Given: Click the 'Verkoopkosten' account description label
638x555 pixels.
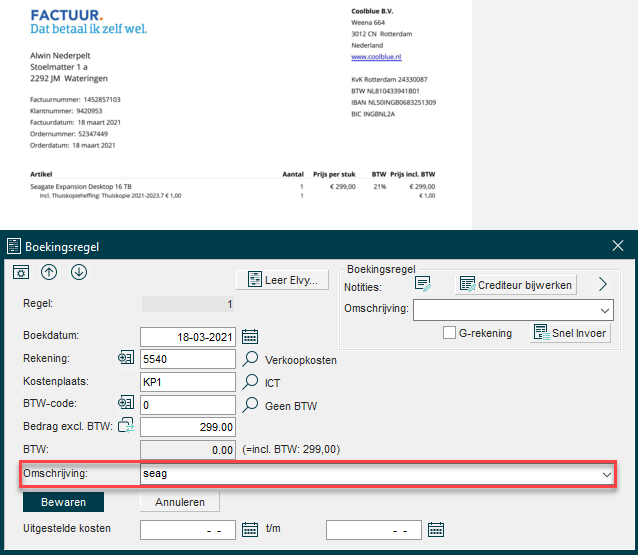Looking at the screenshot, I should click(x=301, y=360).
